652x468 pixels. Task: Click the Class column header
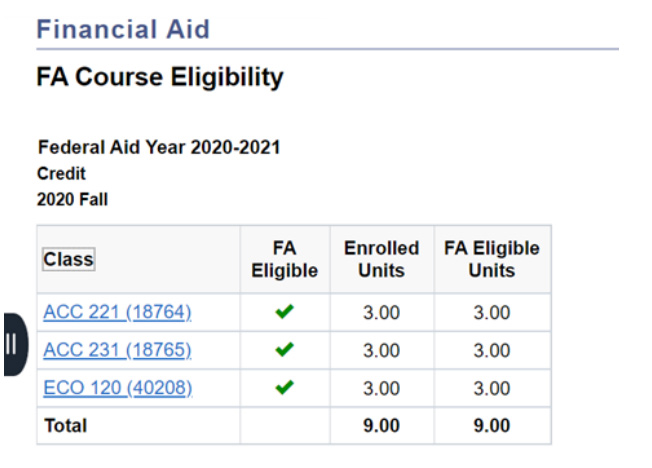tap(68, 260)
